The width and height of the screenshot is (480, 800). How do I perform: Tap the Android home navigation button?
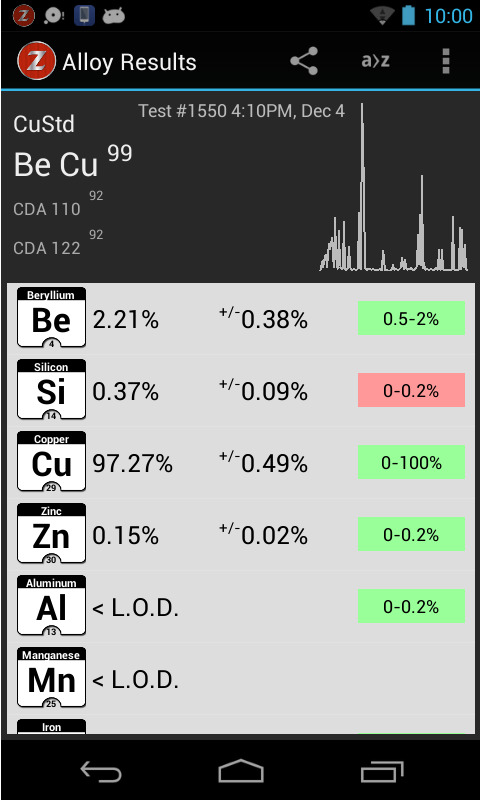click(240, 771)
